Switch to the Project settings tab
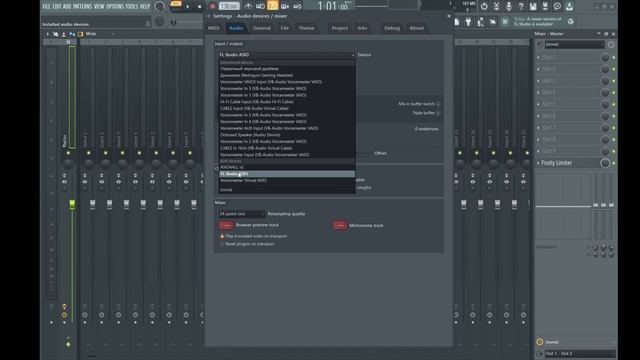 click(x=340, y=28)
